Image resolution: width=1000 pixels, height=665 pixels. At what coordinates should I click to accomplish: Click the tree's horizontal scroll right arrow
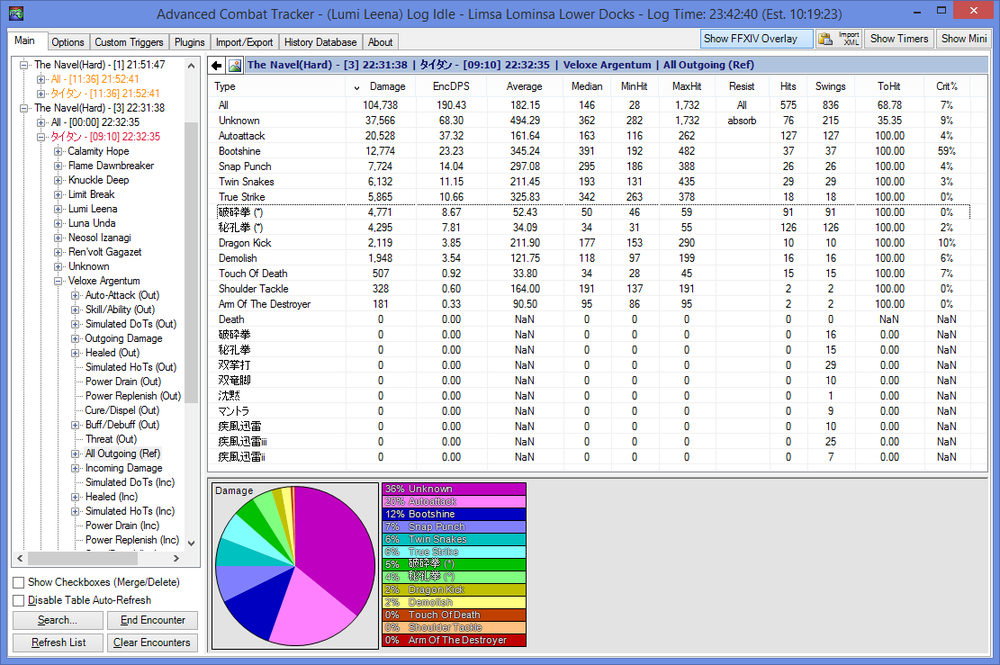click(177, 559)
